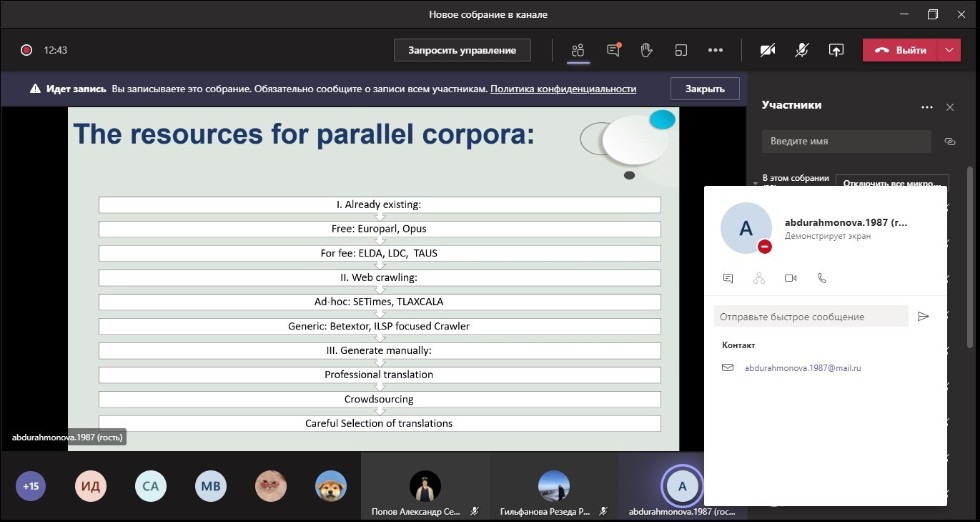Toggle the participants panel icon
Viewport: 980px width, 522px height.
coord(578,50)
